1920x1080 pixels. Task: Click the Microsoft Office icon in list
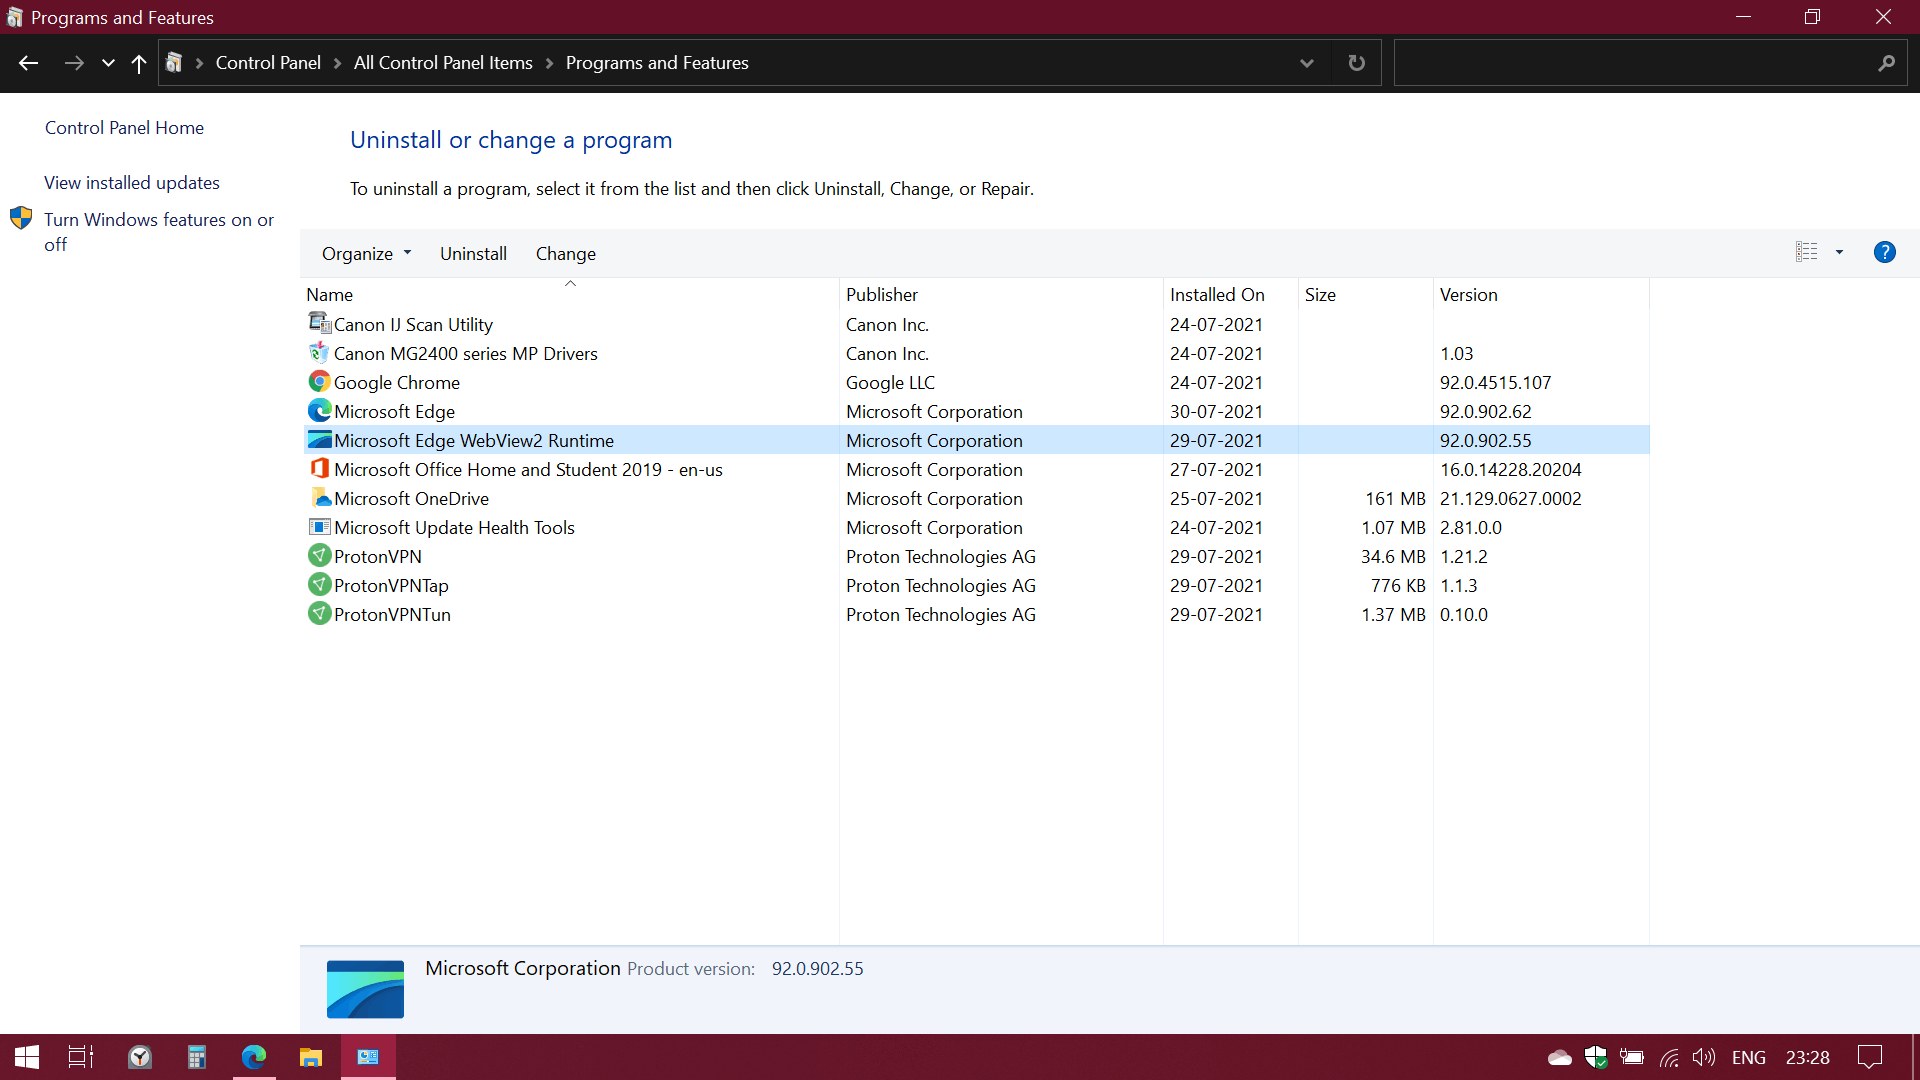[319, 469]
